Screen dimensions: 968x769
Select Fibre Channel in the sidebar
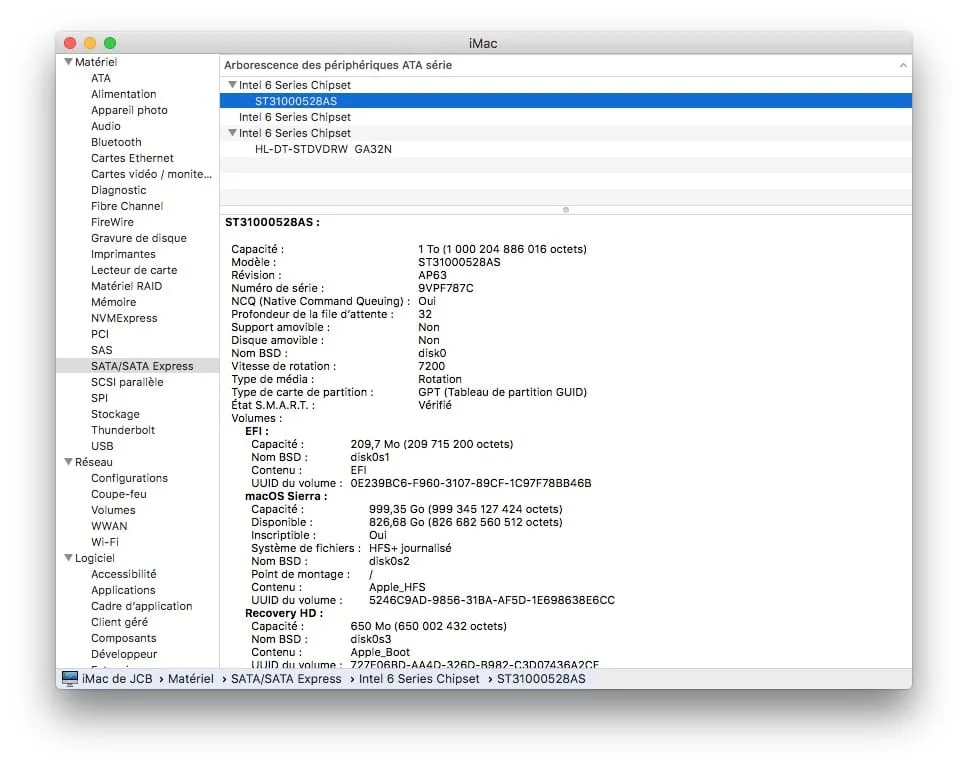(127, 206)
